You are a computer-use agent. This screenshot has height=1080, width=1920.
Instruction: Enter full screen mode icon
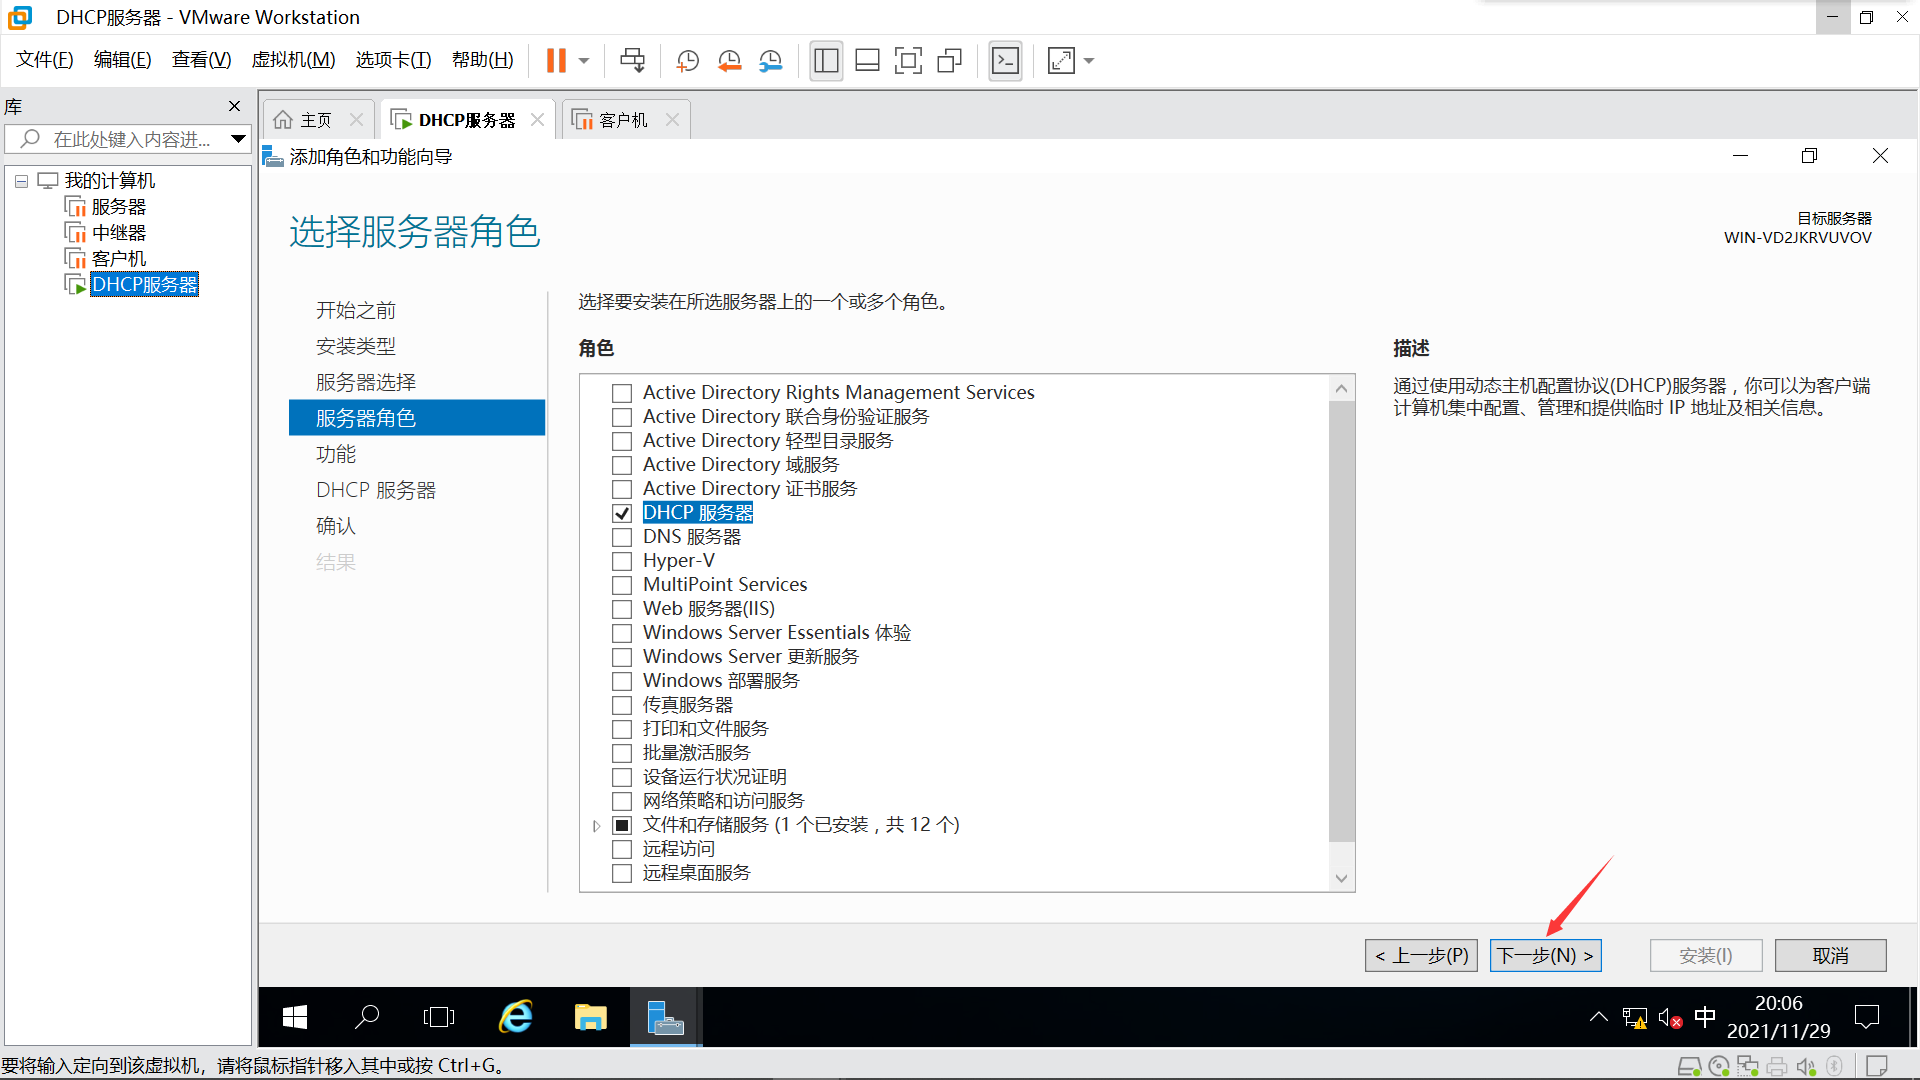point(907,61)
